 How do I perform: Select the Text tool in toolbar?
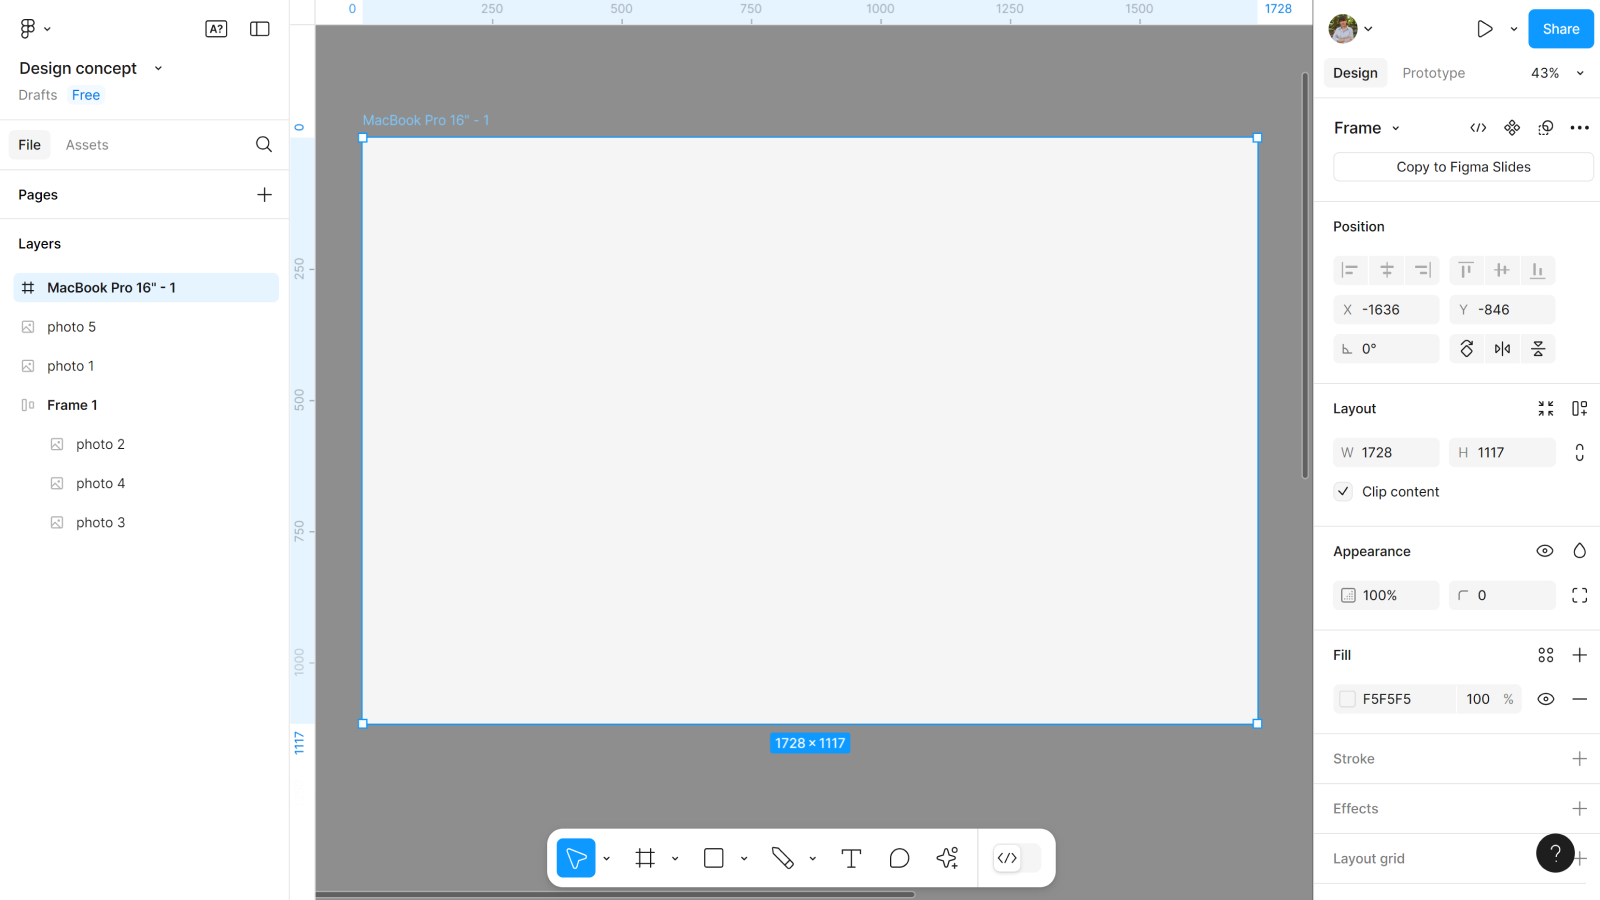click(851, 858)
